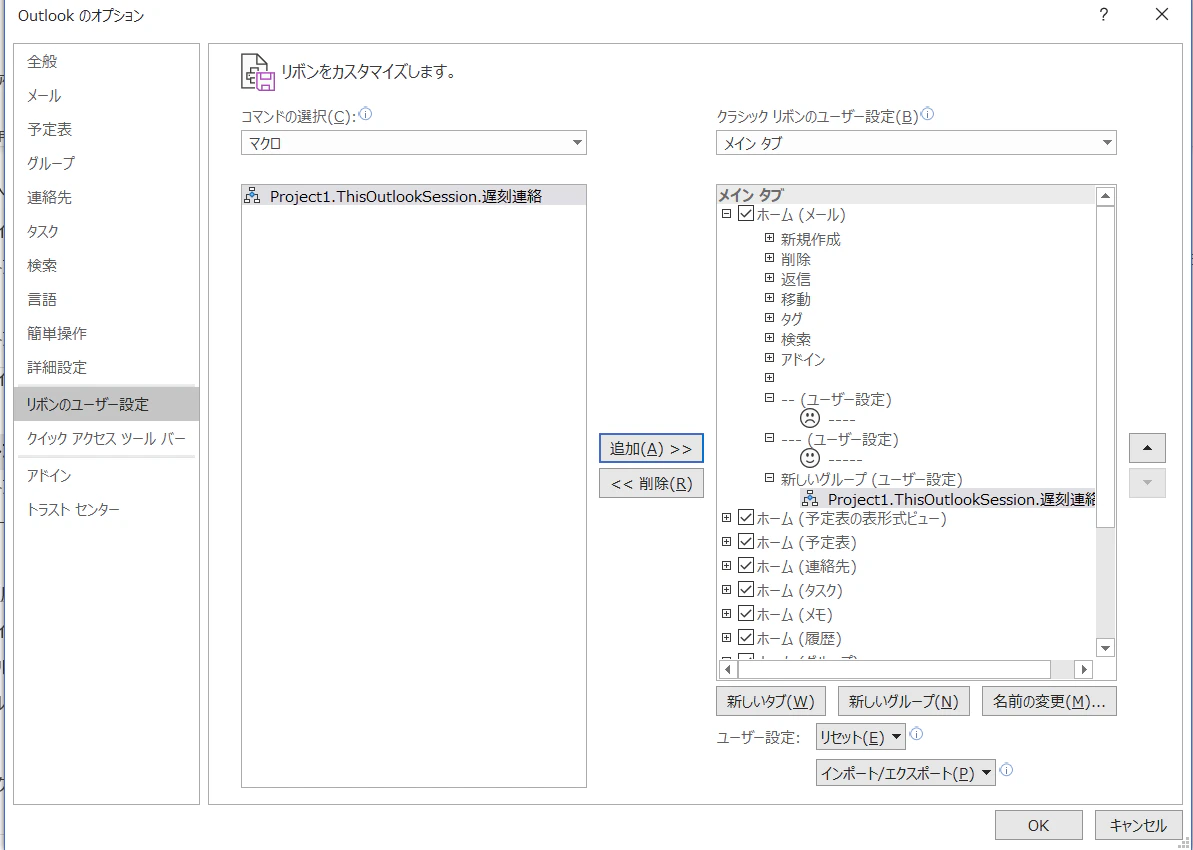Click the info icon beside コマンドの選択
This screenshot has width=1193, height=850.
coord(366,115)
